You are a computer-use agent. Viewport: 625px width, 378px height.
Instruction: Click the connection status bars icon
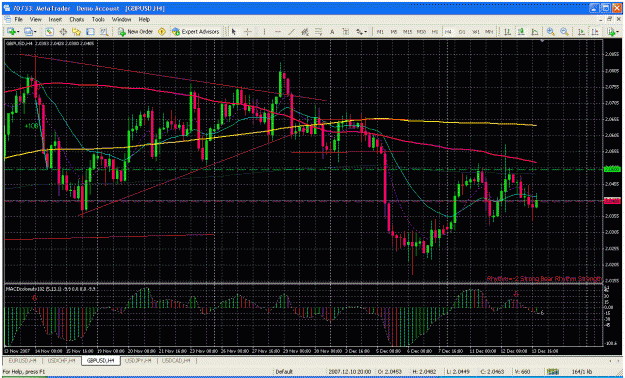click(x=552, y=372)
